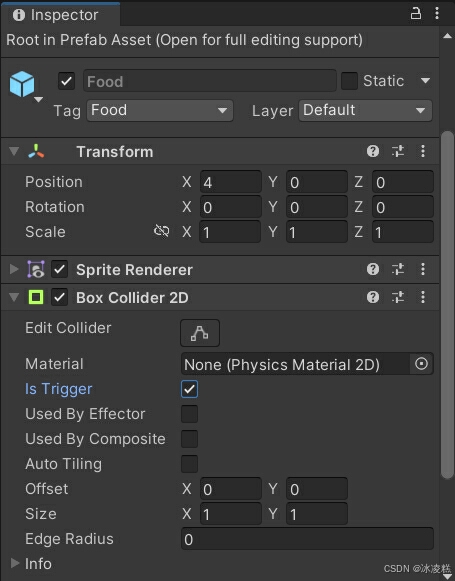The height and width of the screenshot is (581, 455).
Task: Enable the Used By Effector checkbox
Action: pos(189,414)
